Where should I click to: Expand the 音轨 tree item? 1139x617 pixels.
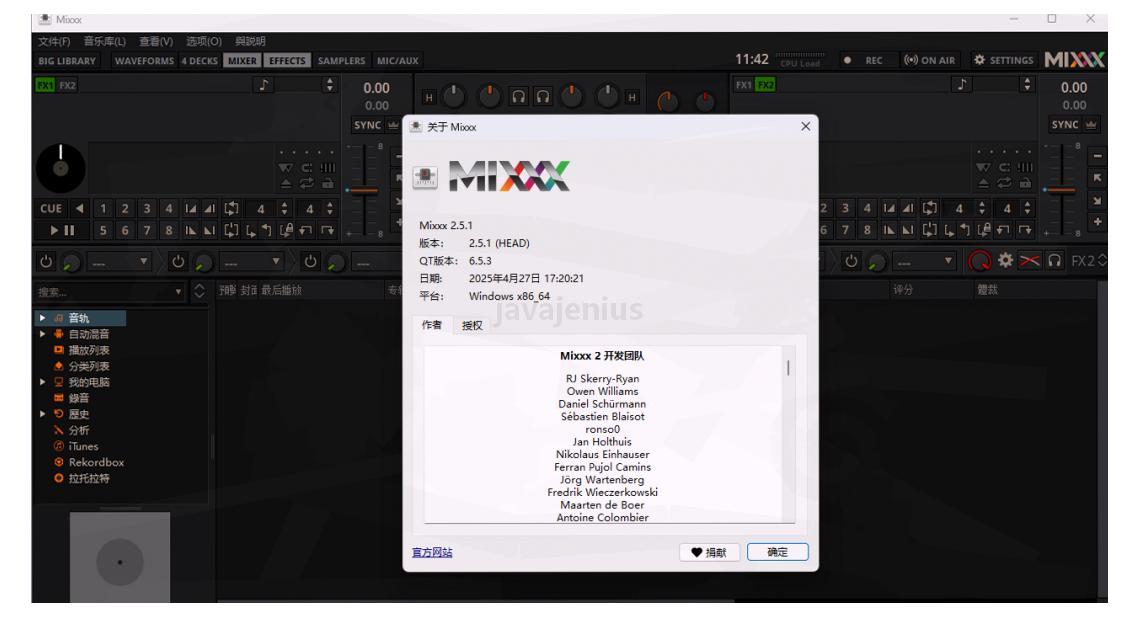click(42, 318)
